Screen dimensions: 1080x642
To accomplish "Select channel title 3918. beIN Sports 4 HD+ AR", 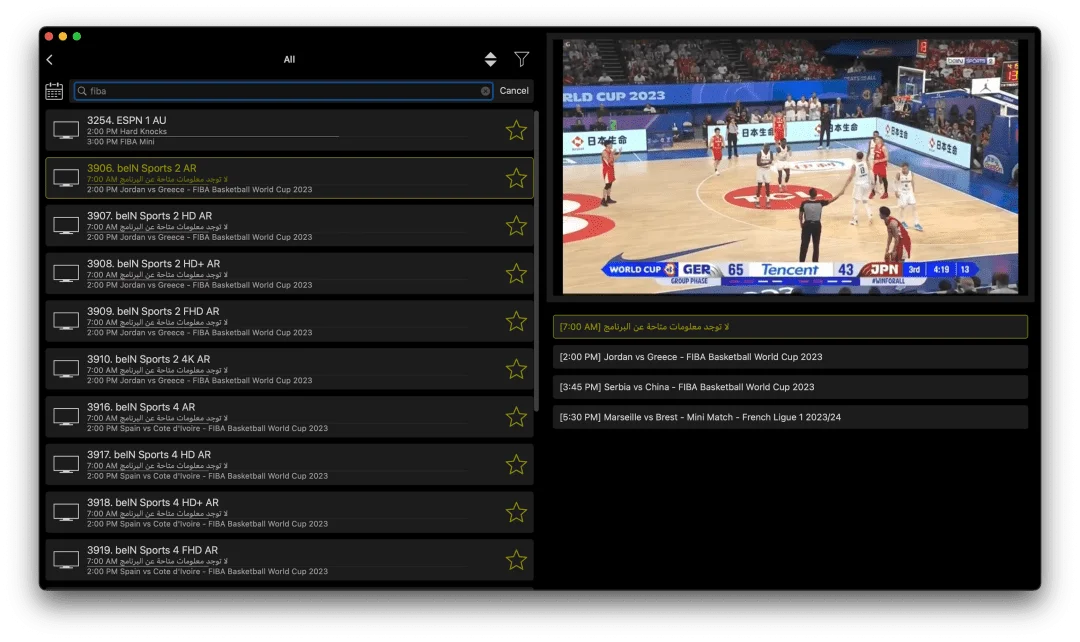I will (153, 503).
